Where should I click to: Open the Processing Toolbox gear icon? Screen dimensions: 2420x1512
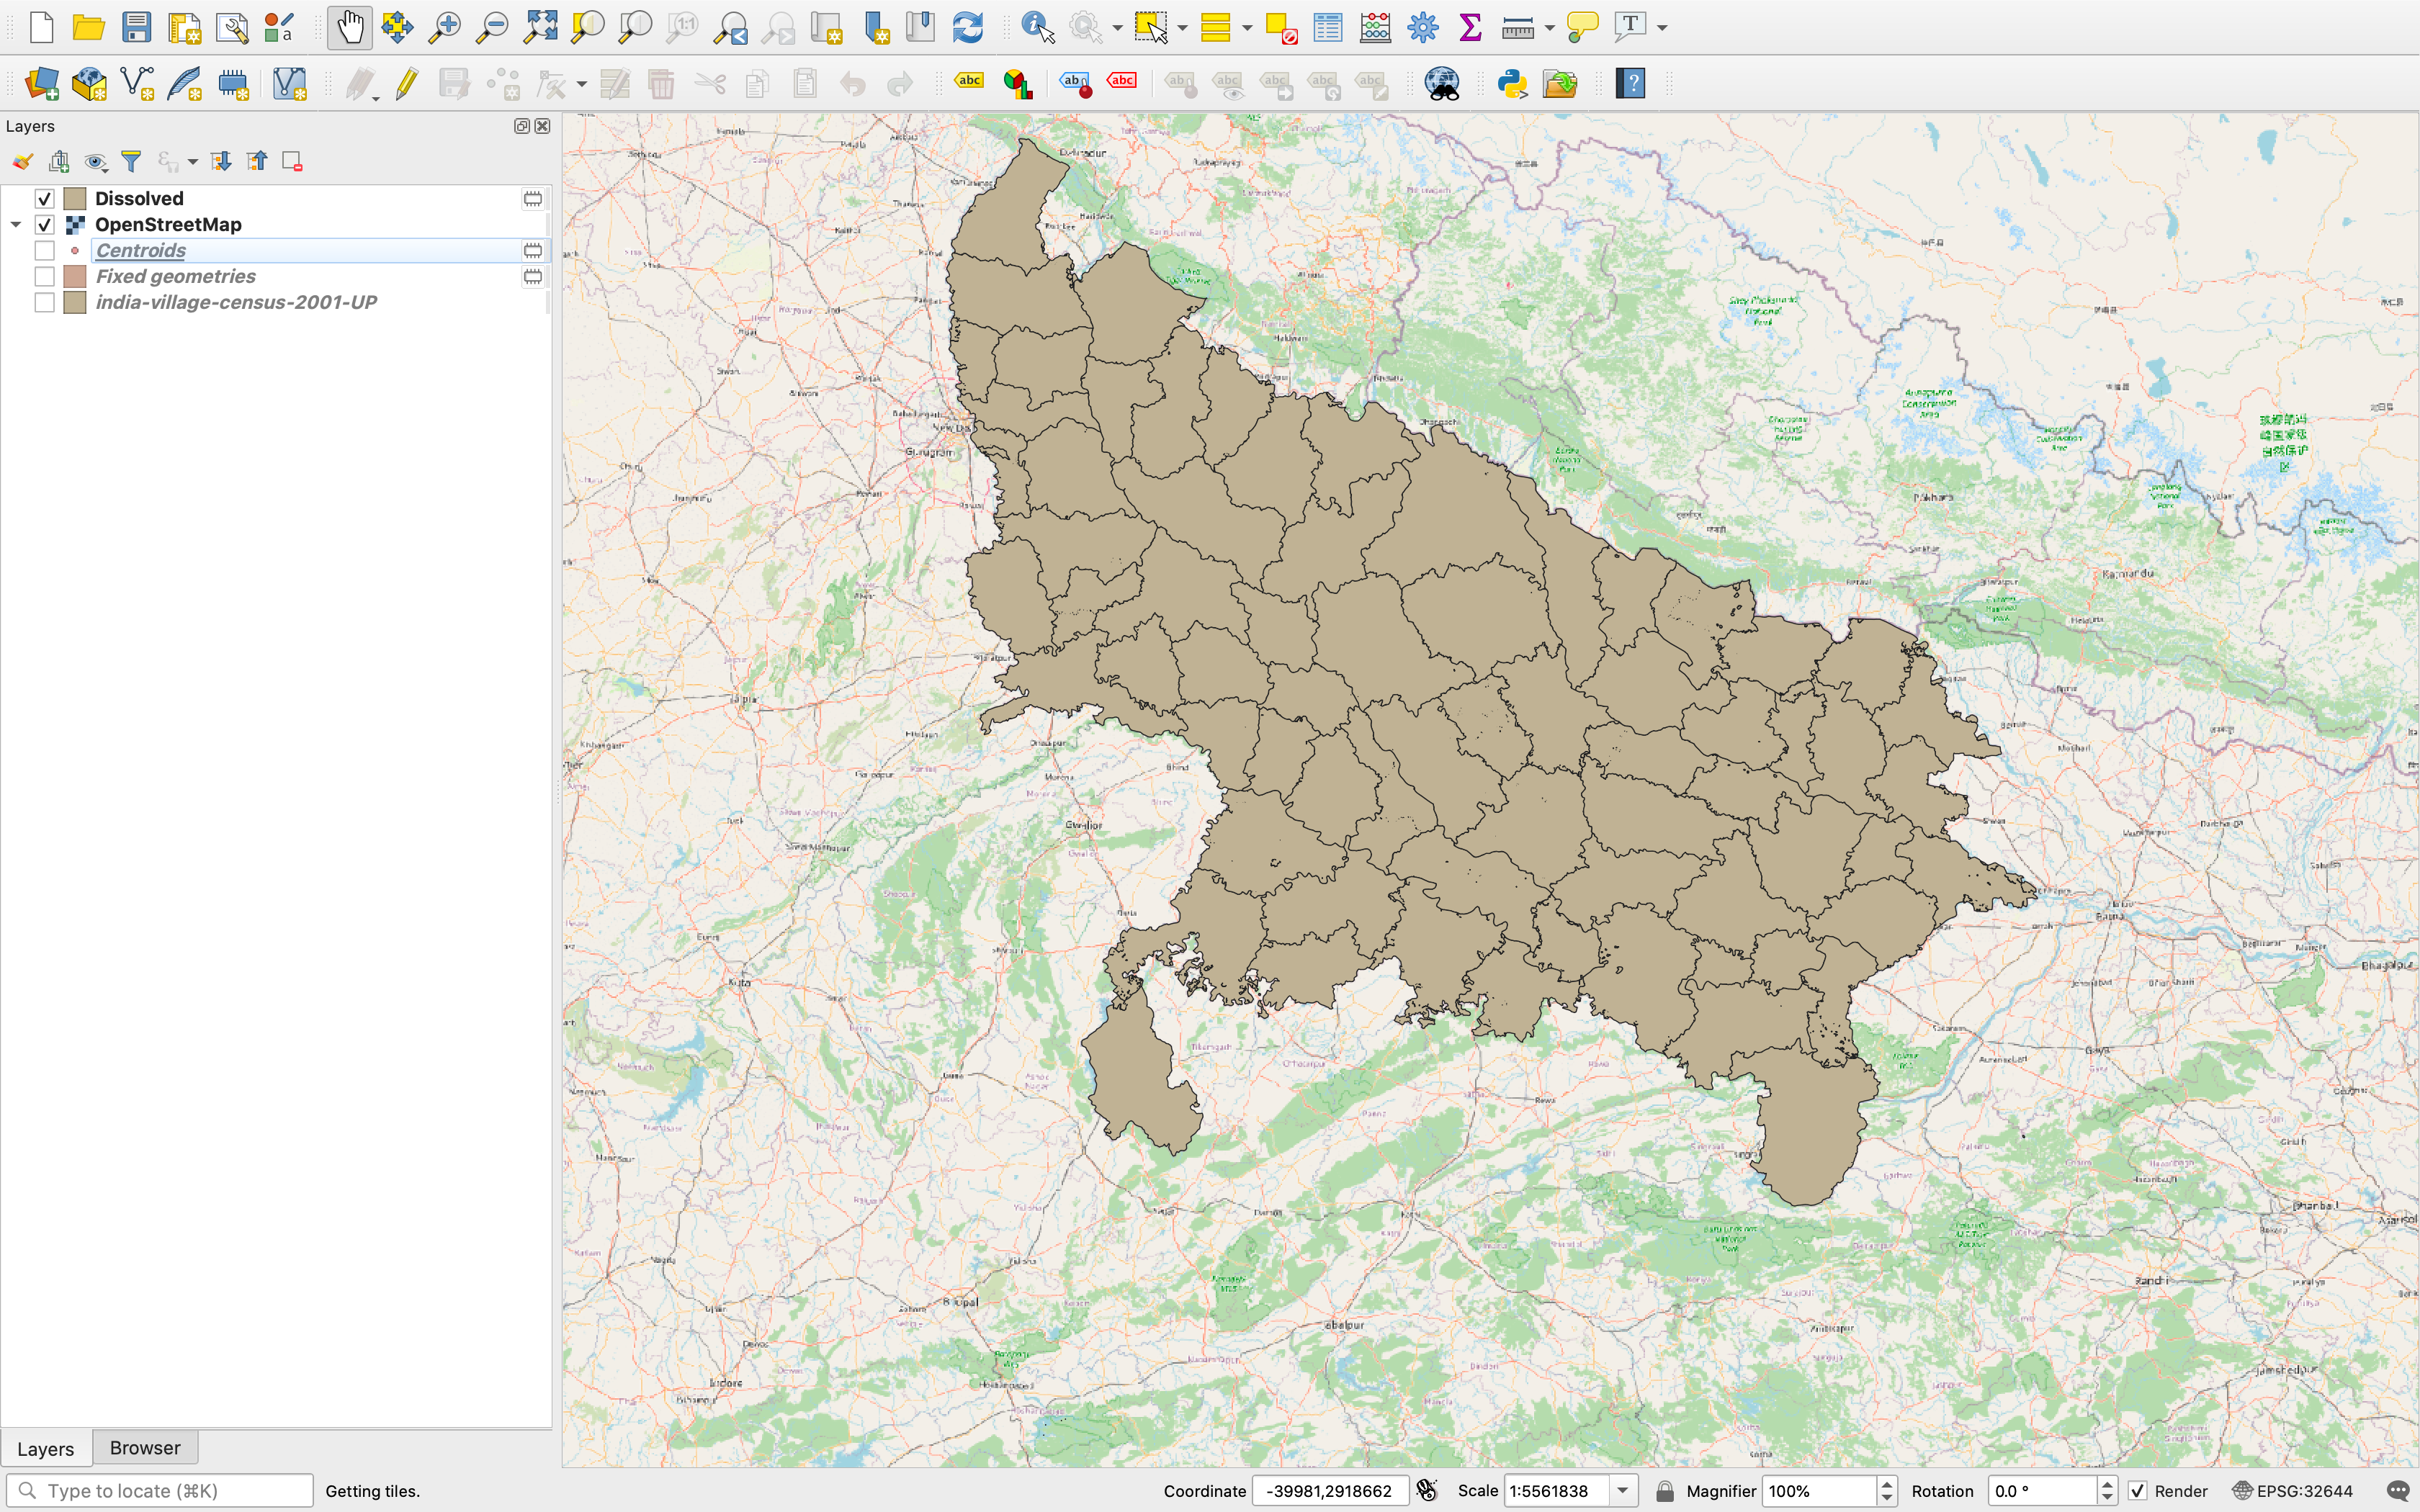[x=1422, y=27]
